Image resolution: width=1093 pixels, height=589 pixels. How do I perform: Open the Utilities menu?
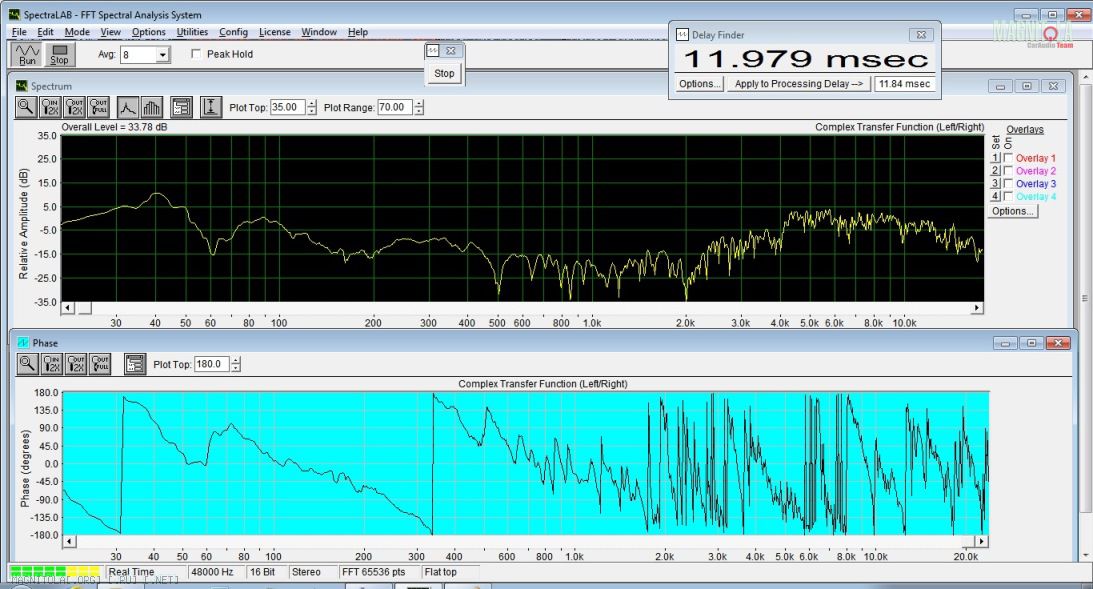[x=192, y=32]
